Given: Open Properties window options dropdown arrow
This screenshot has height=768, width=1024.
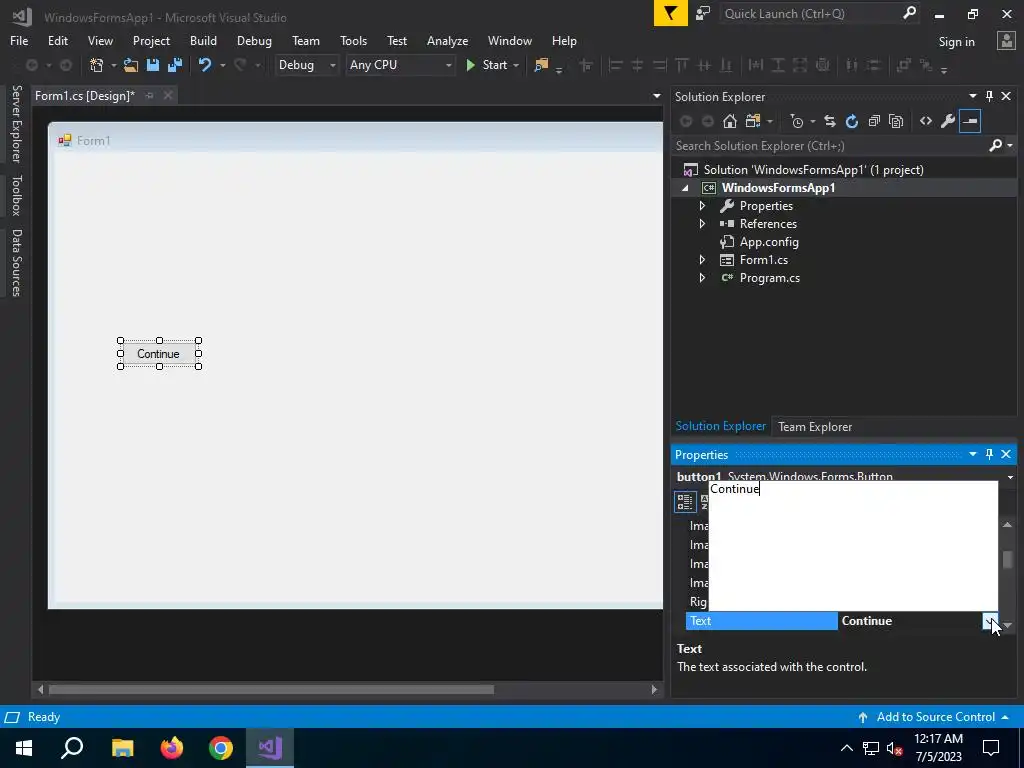Looking at the screenshot, I should click(972, 454).
